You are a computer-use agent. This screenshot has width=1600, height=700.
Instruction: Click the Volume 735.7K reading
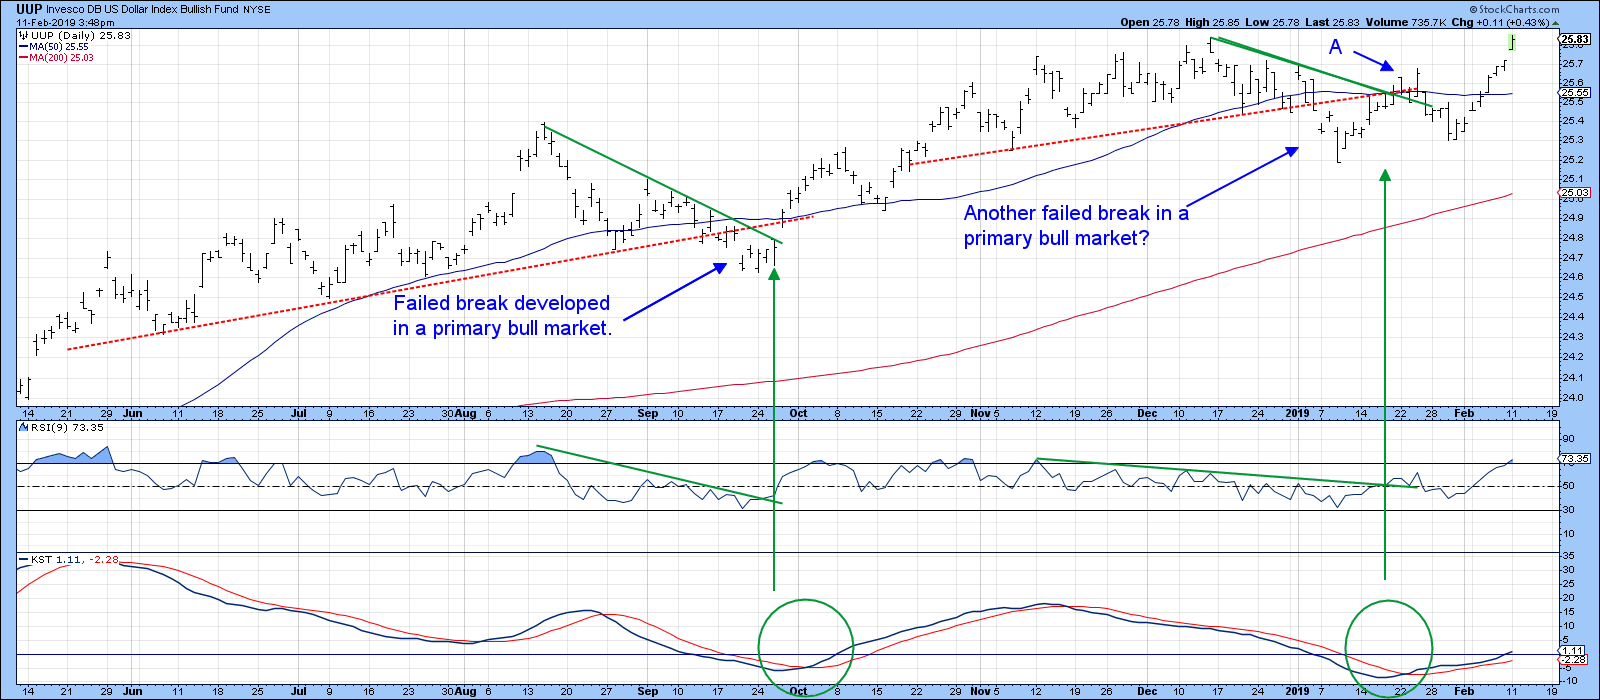pyautogui.click(x=1406, y=22)
